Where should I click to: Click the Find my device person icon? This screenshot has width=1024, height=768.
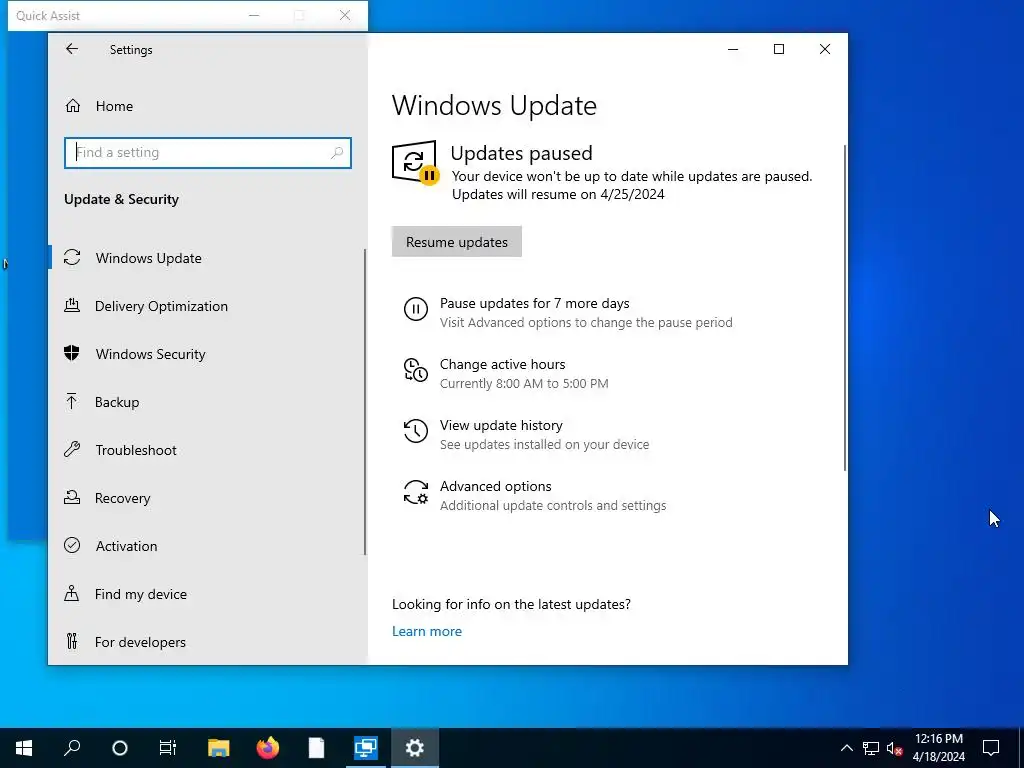click(72, 593)
